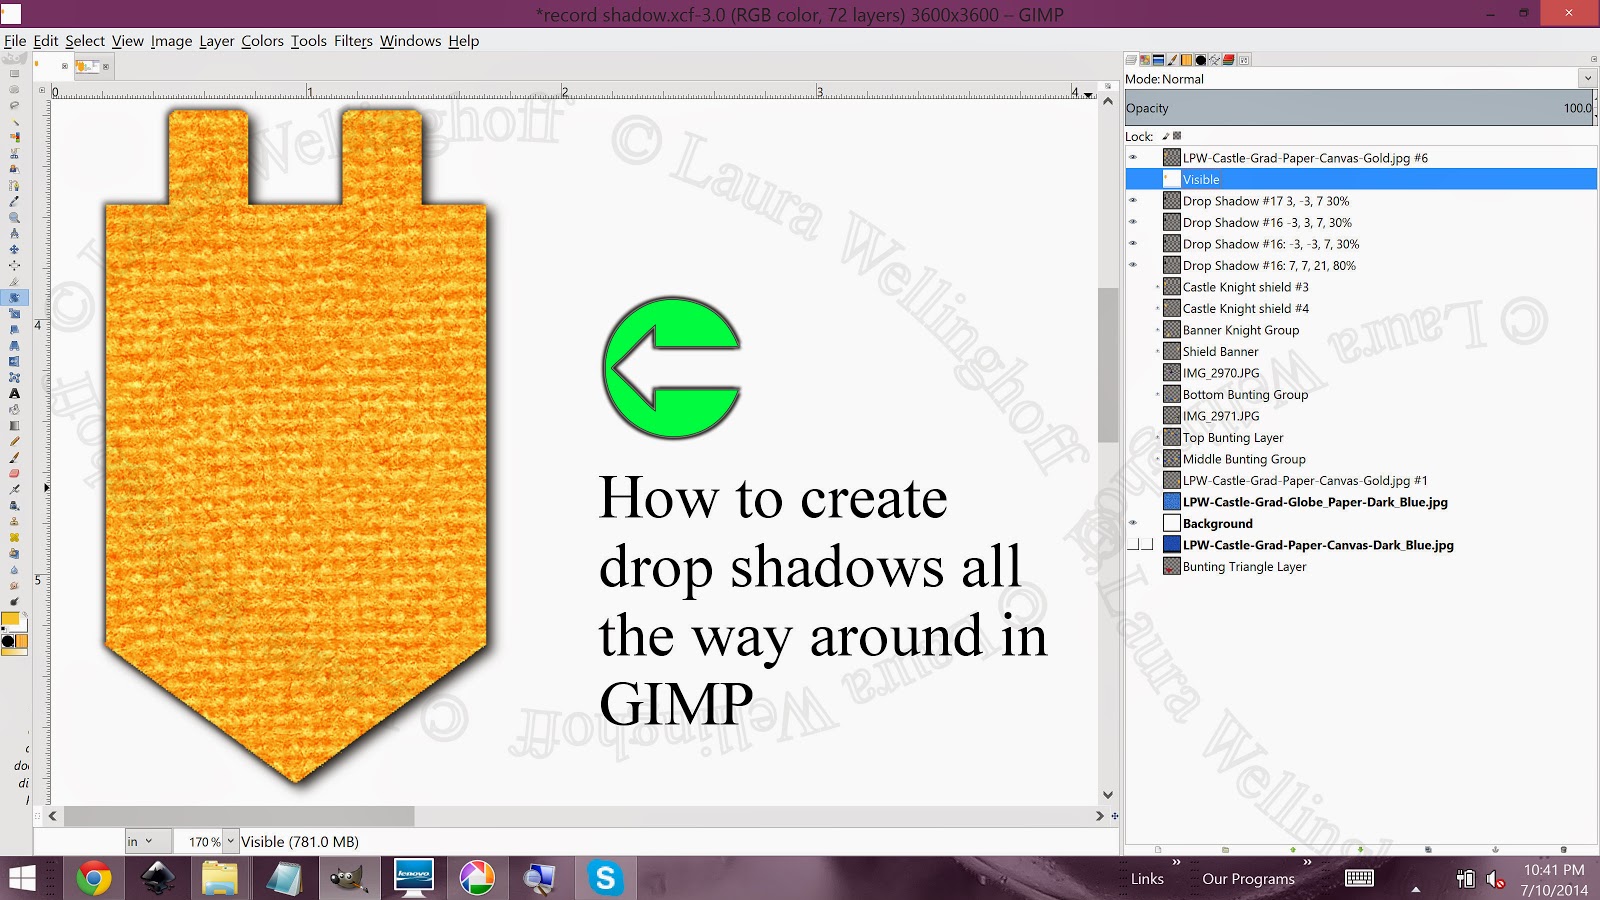This screenshot has height=900, width=1600.
Task: Open the zoom percentage dropdown
Action: click(231, 841)
